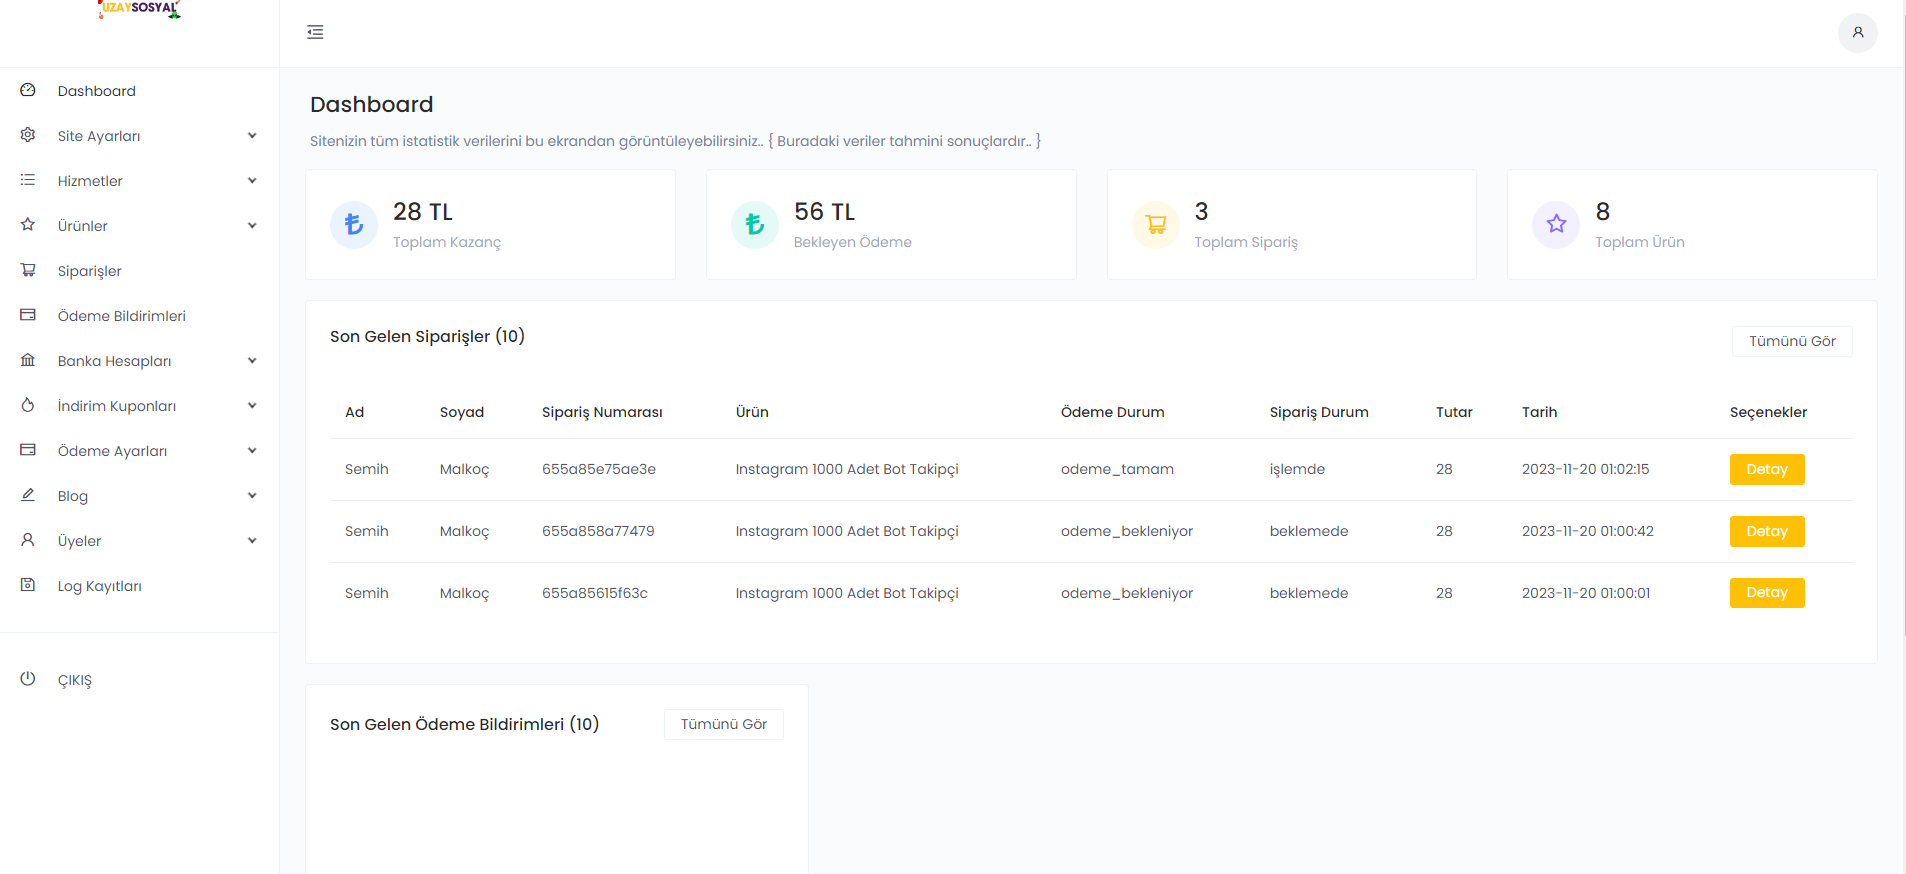Click the Son Gelen Ödeme Bildirimleri (10) heading

point(464,724)
